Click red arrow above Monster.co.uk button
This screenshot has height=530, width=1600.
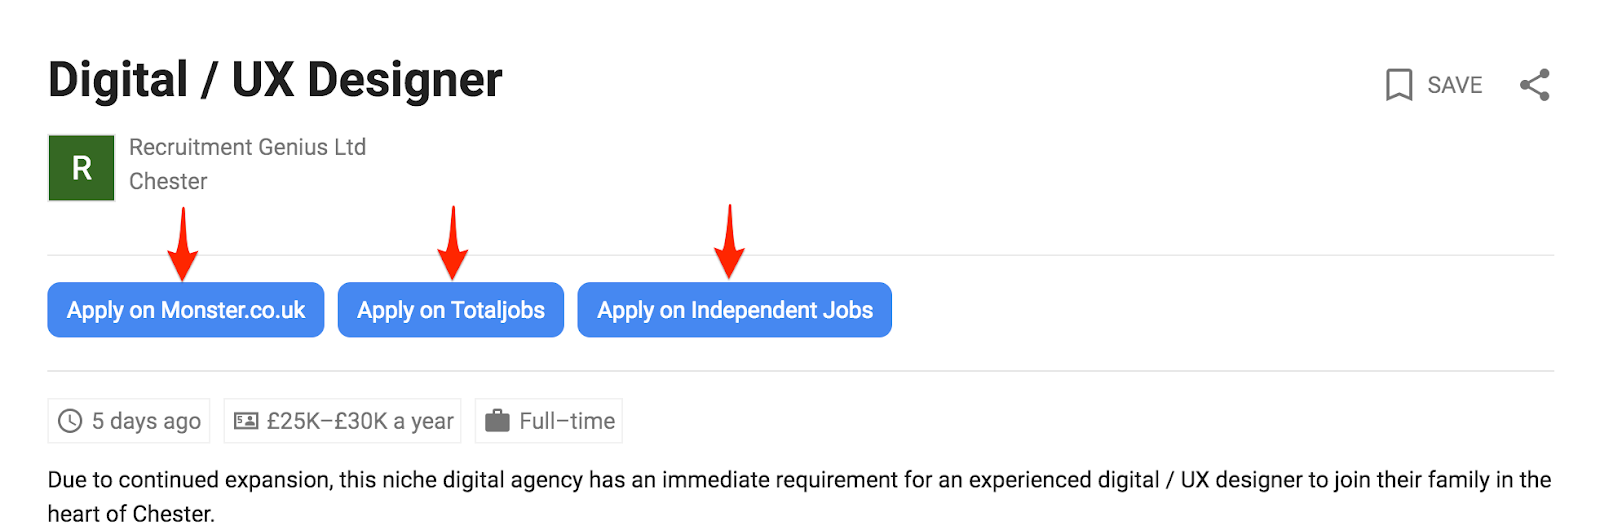(x=182, y=243)
